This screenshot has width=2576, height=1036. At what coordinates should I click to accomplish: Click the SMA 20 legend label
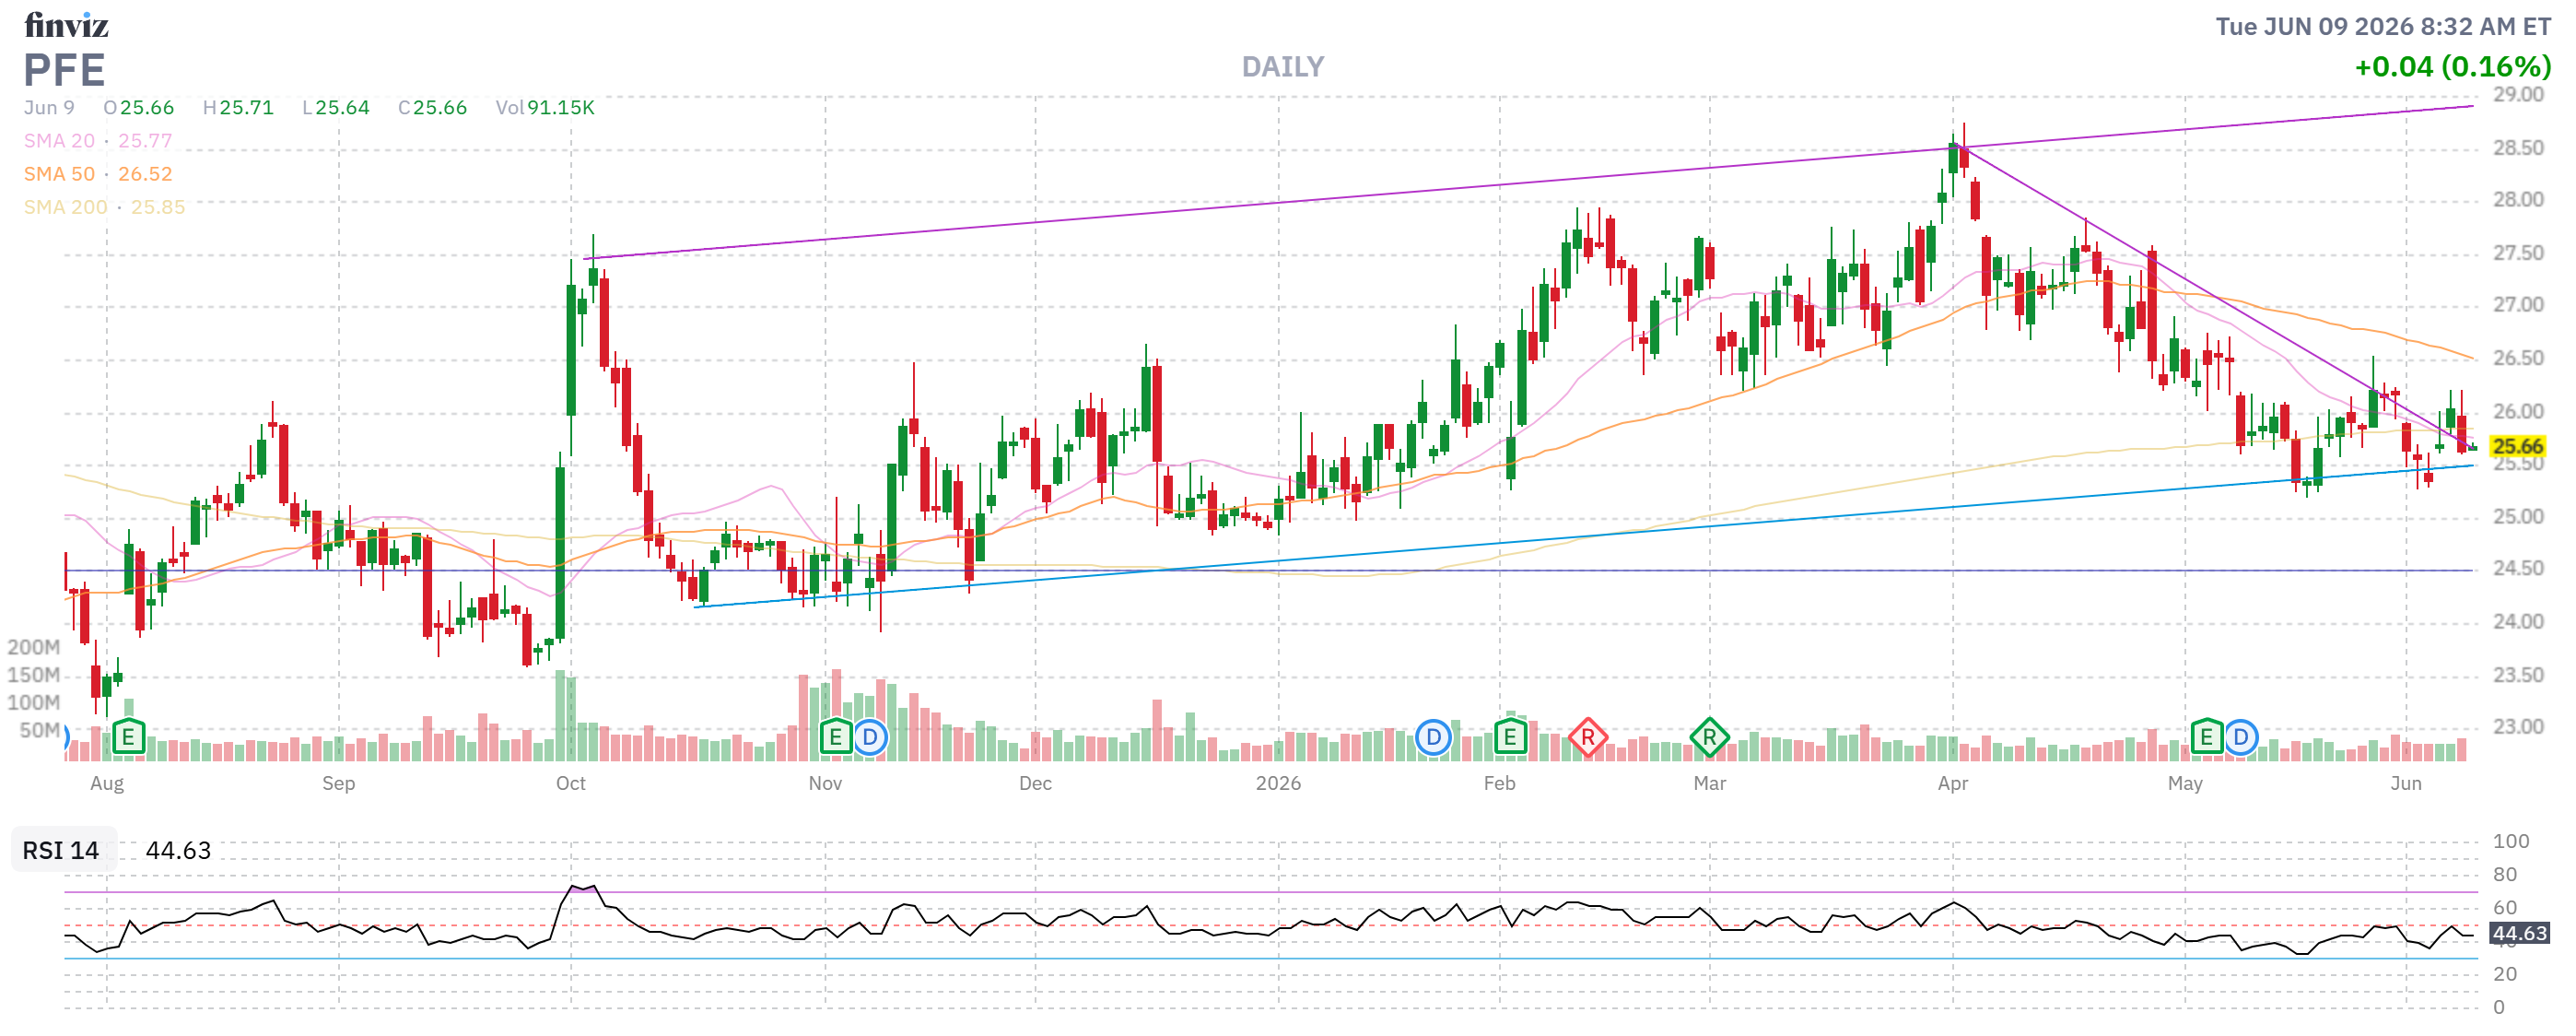(x=59, y=141)
